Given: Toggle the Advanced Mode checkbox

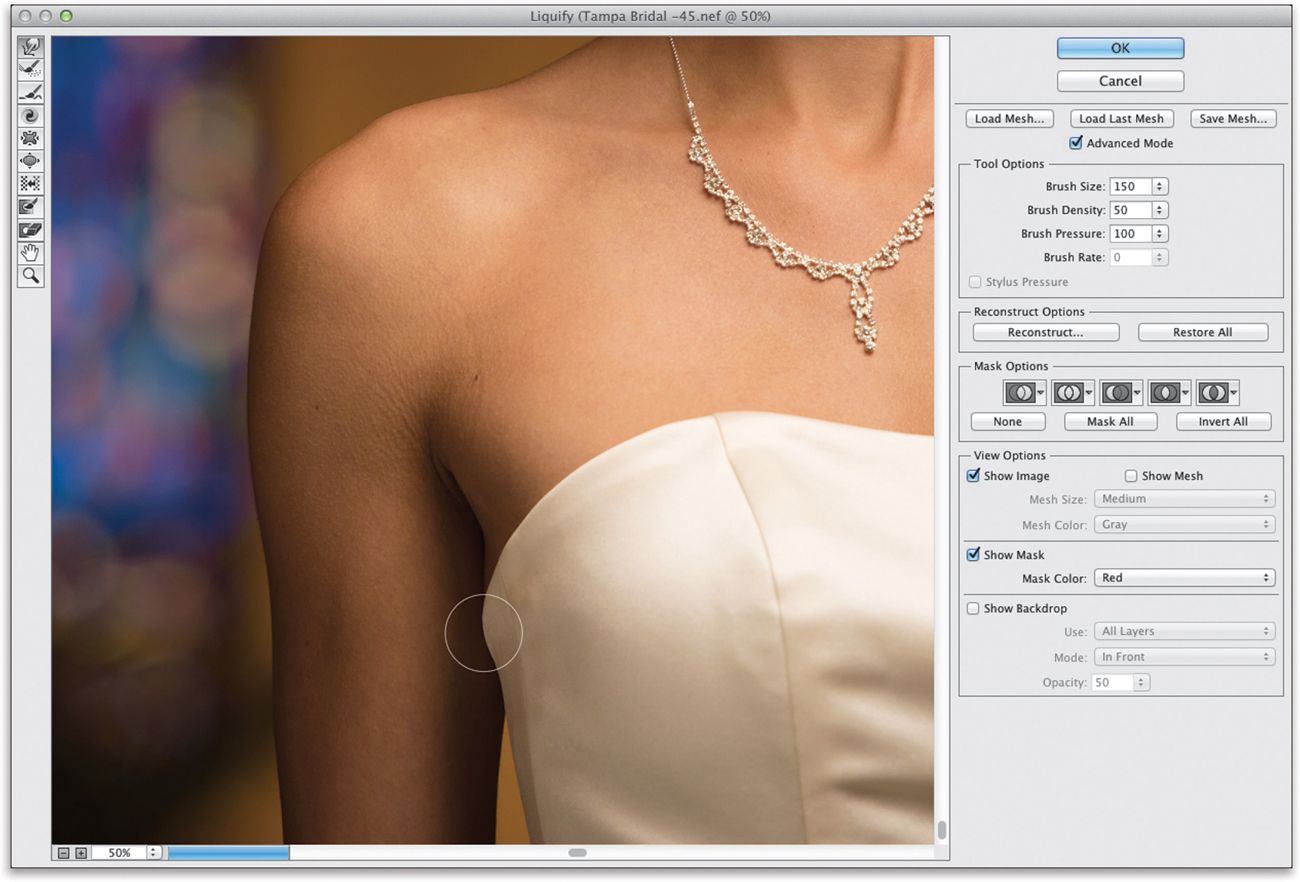Looking at the screenshot, I should click(x=1076, y=143).
